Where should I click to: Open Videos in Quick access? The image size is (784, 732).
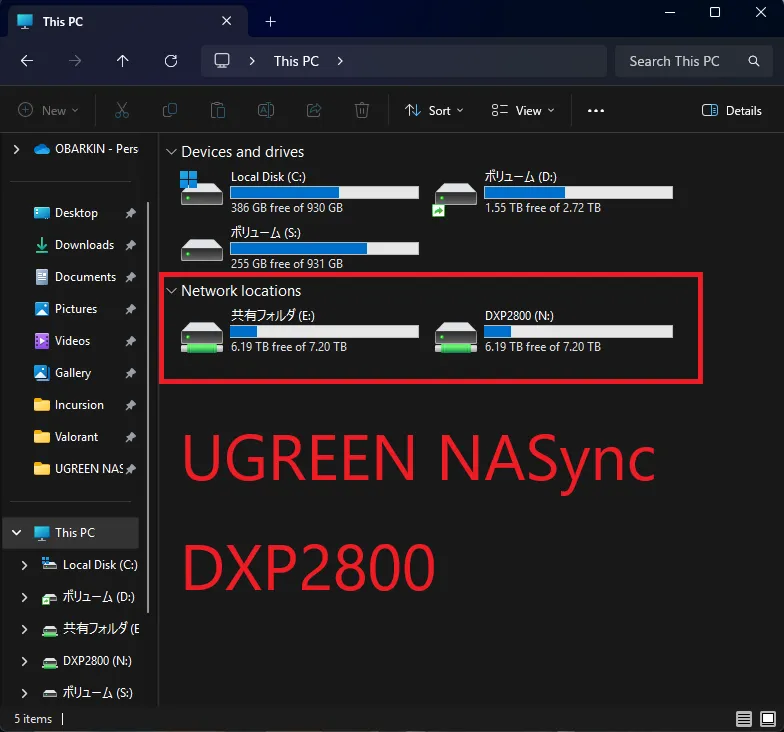(x=76, y=341)
